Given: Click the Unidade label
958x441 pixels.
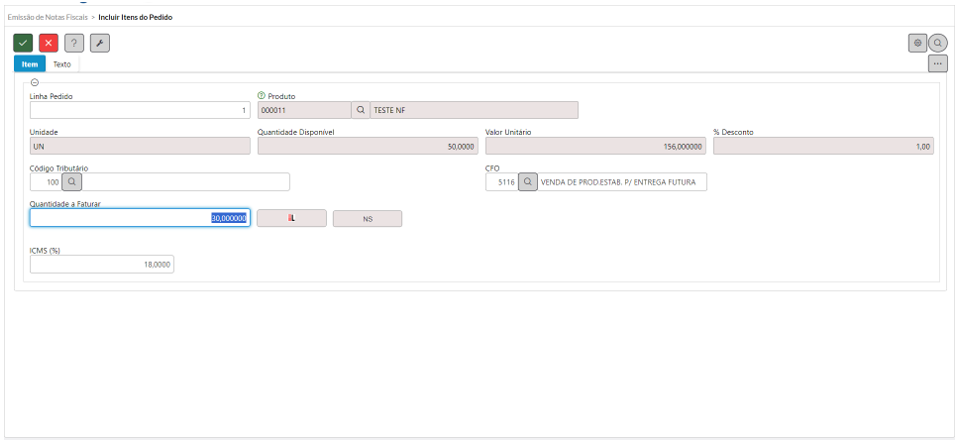Looking at the screenshot, I should [43, 132].
